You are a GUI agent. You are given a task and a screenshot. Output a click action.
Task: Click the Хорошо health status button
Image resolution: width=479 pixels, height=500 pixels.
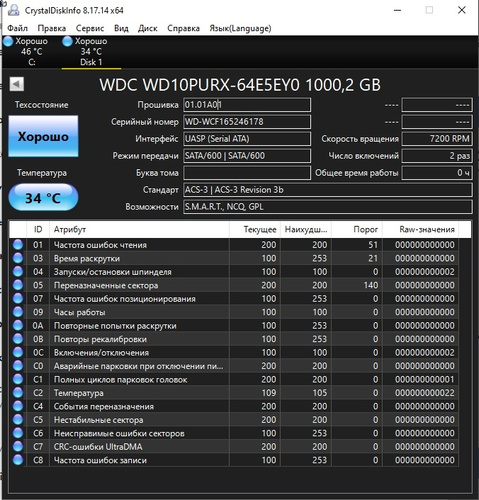coord(43,136)
